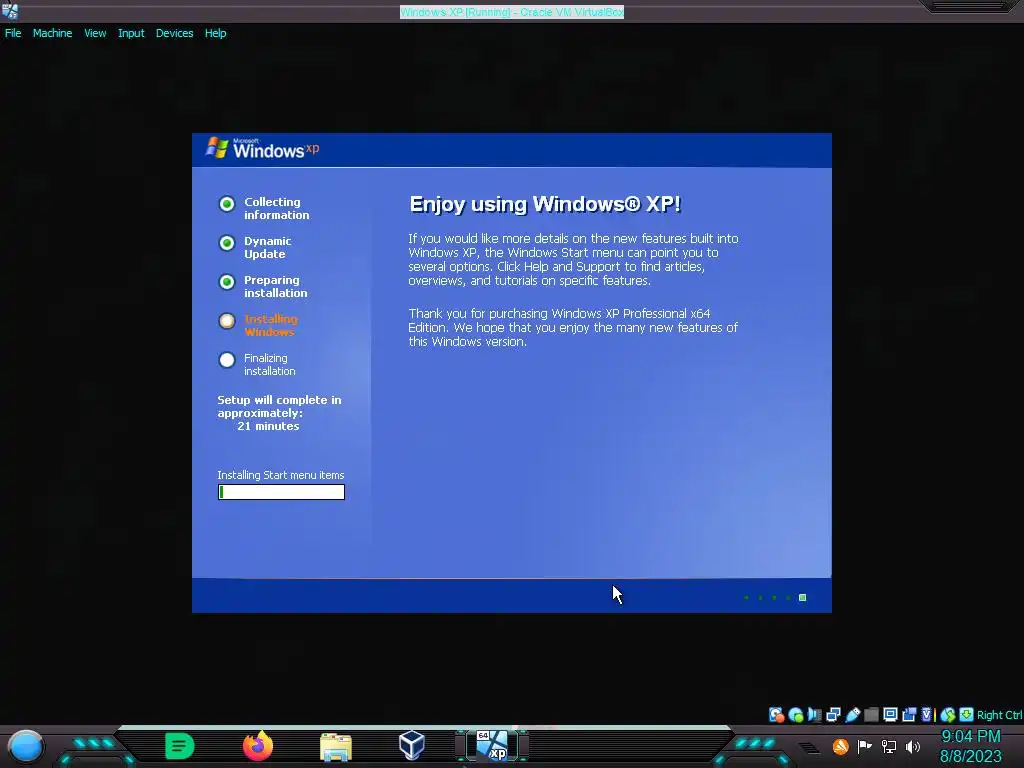Click the Thank you for purchasing paragraph
The width and height of the screenshot is (1024, 768).
point(573,328)
